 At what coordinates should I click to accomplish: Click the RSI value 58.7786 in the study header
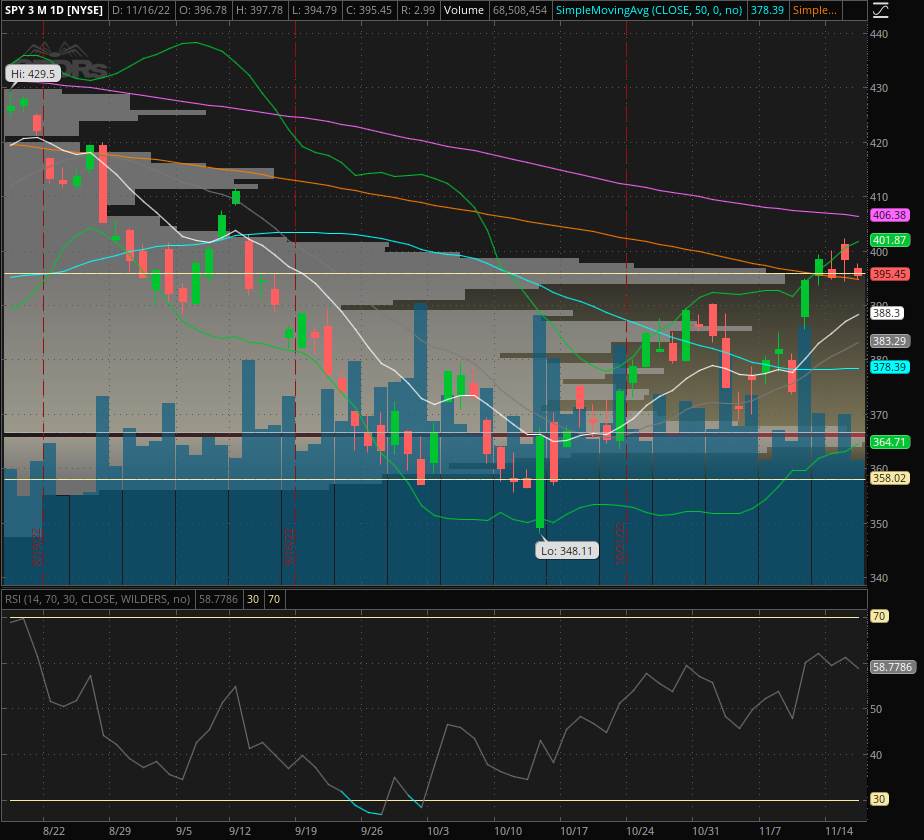pos(218,599)
